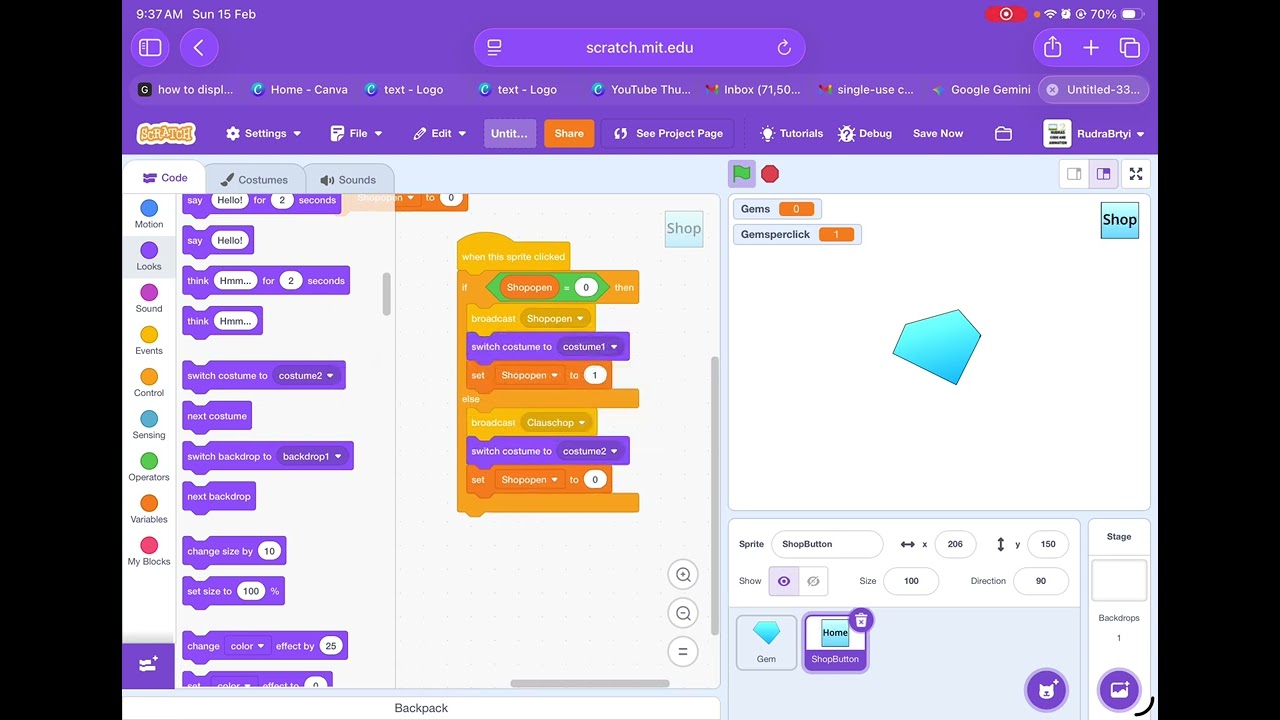
Task: Edit the project title field
Action: (x=509, y=133)
